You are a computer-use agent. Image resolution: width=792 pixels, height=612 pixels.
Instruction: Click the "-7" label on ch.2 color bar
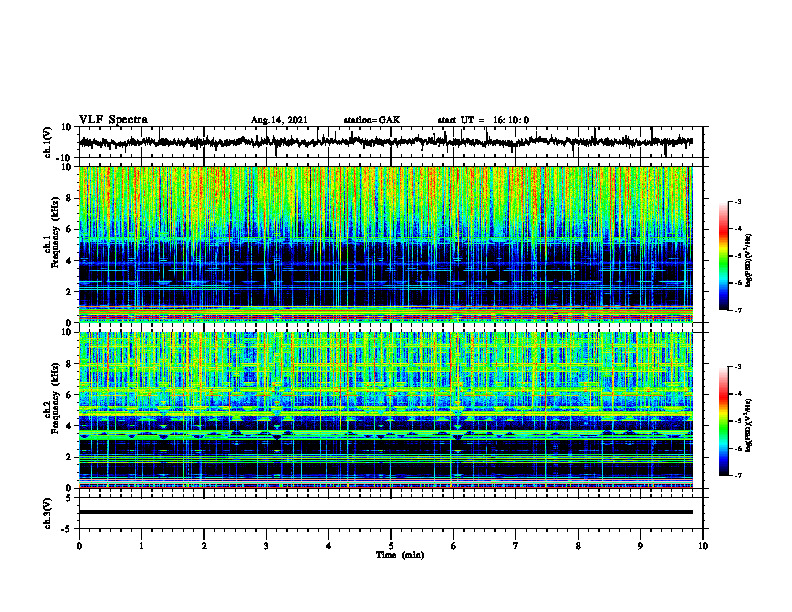tap(738, 476)
